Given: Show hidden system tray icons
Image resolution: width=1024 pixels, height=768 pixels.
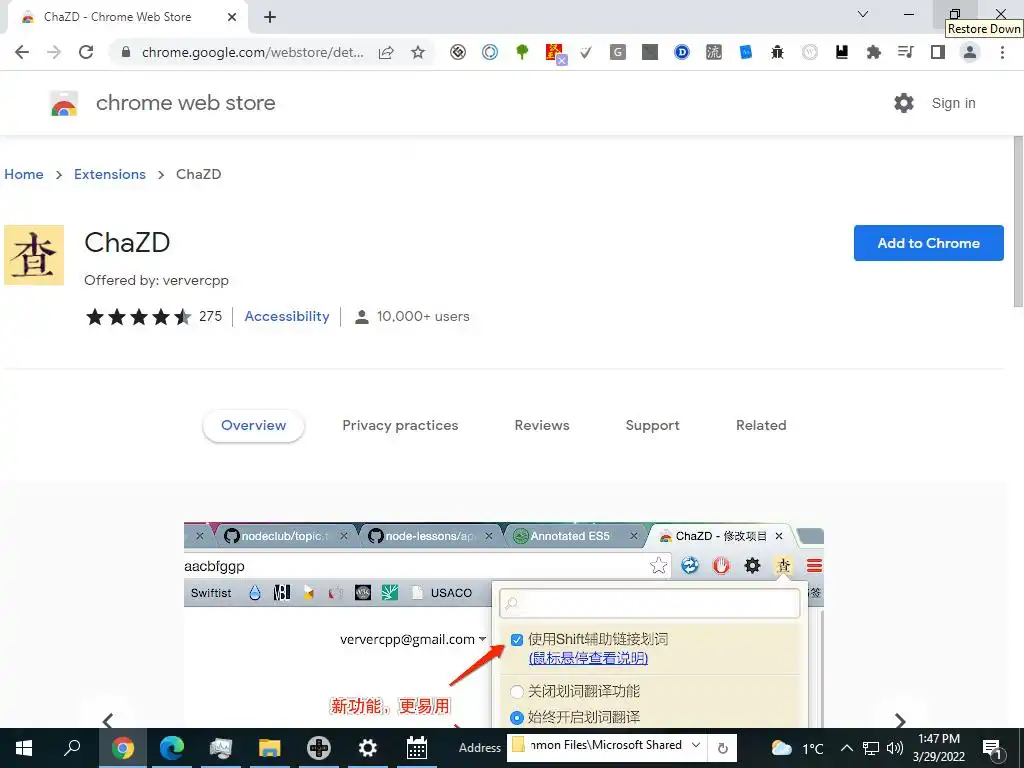Looking at the screenshot, I should (846, 748).
